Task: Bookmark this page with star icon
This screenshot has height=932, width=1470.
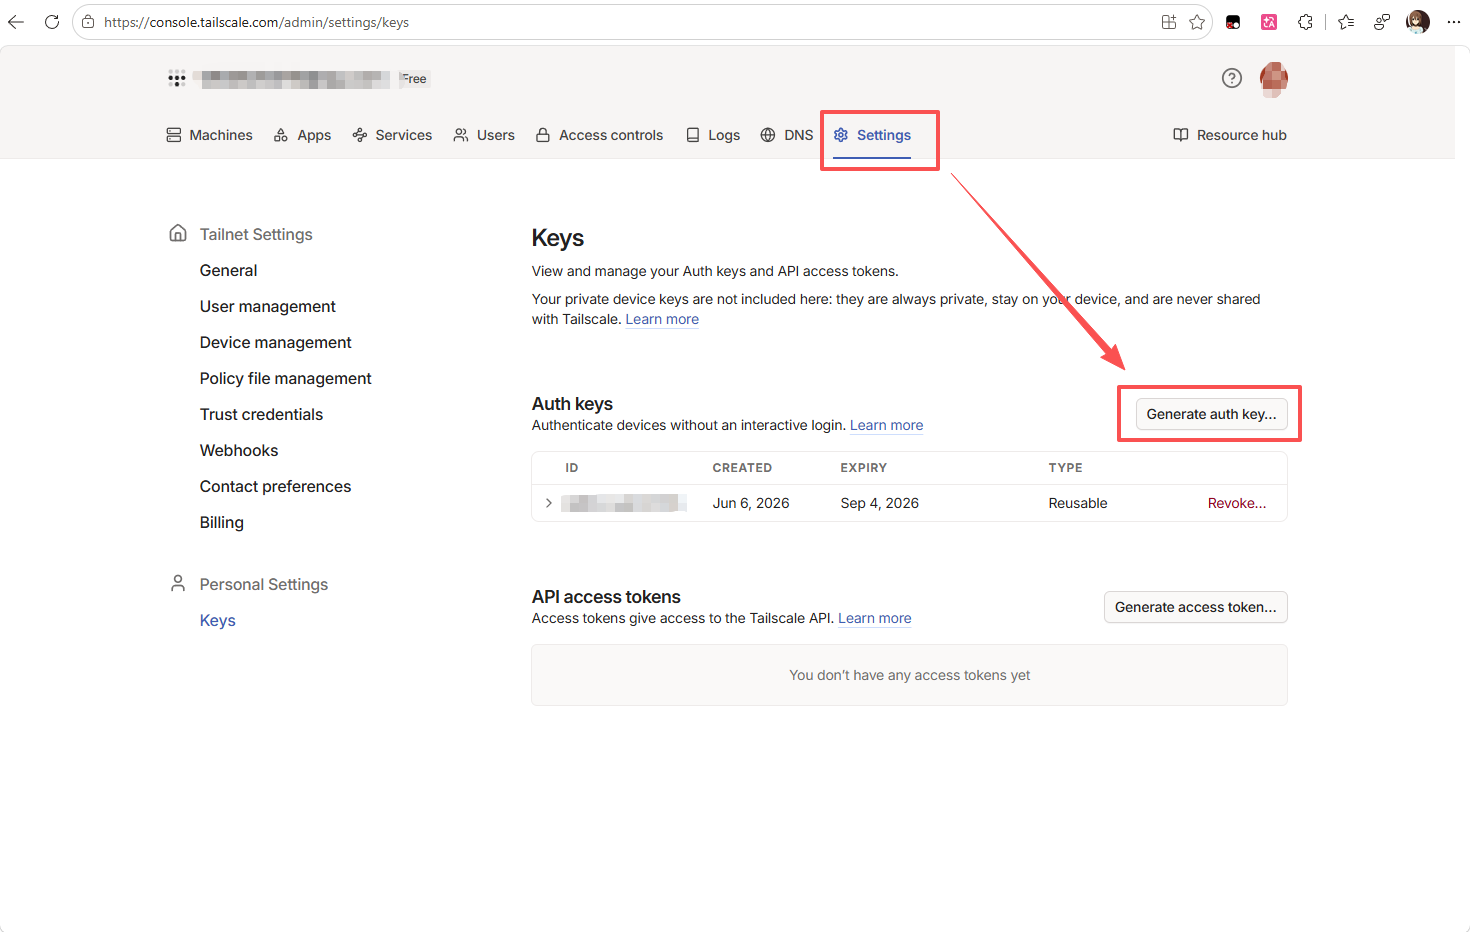Action: pyautogui.click(x=1197, y=22)
